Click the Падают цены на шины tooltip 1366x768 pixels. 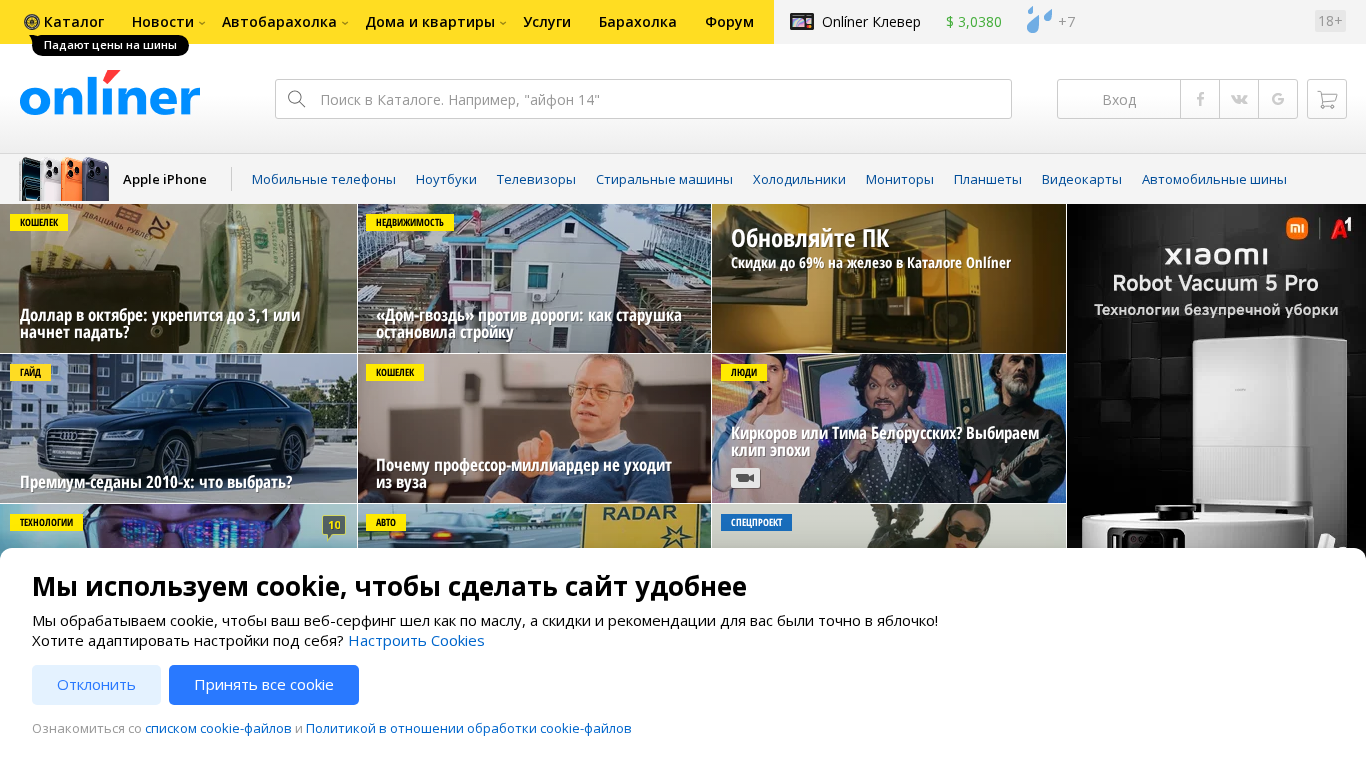[110, 46]
